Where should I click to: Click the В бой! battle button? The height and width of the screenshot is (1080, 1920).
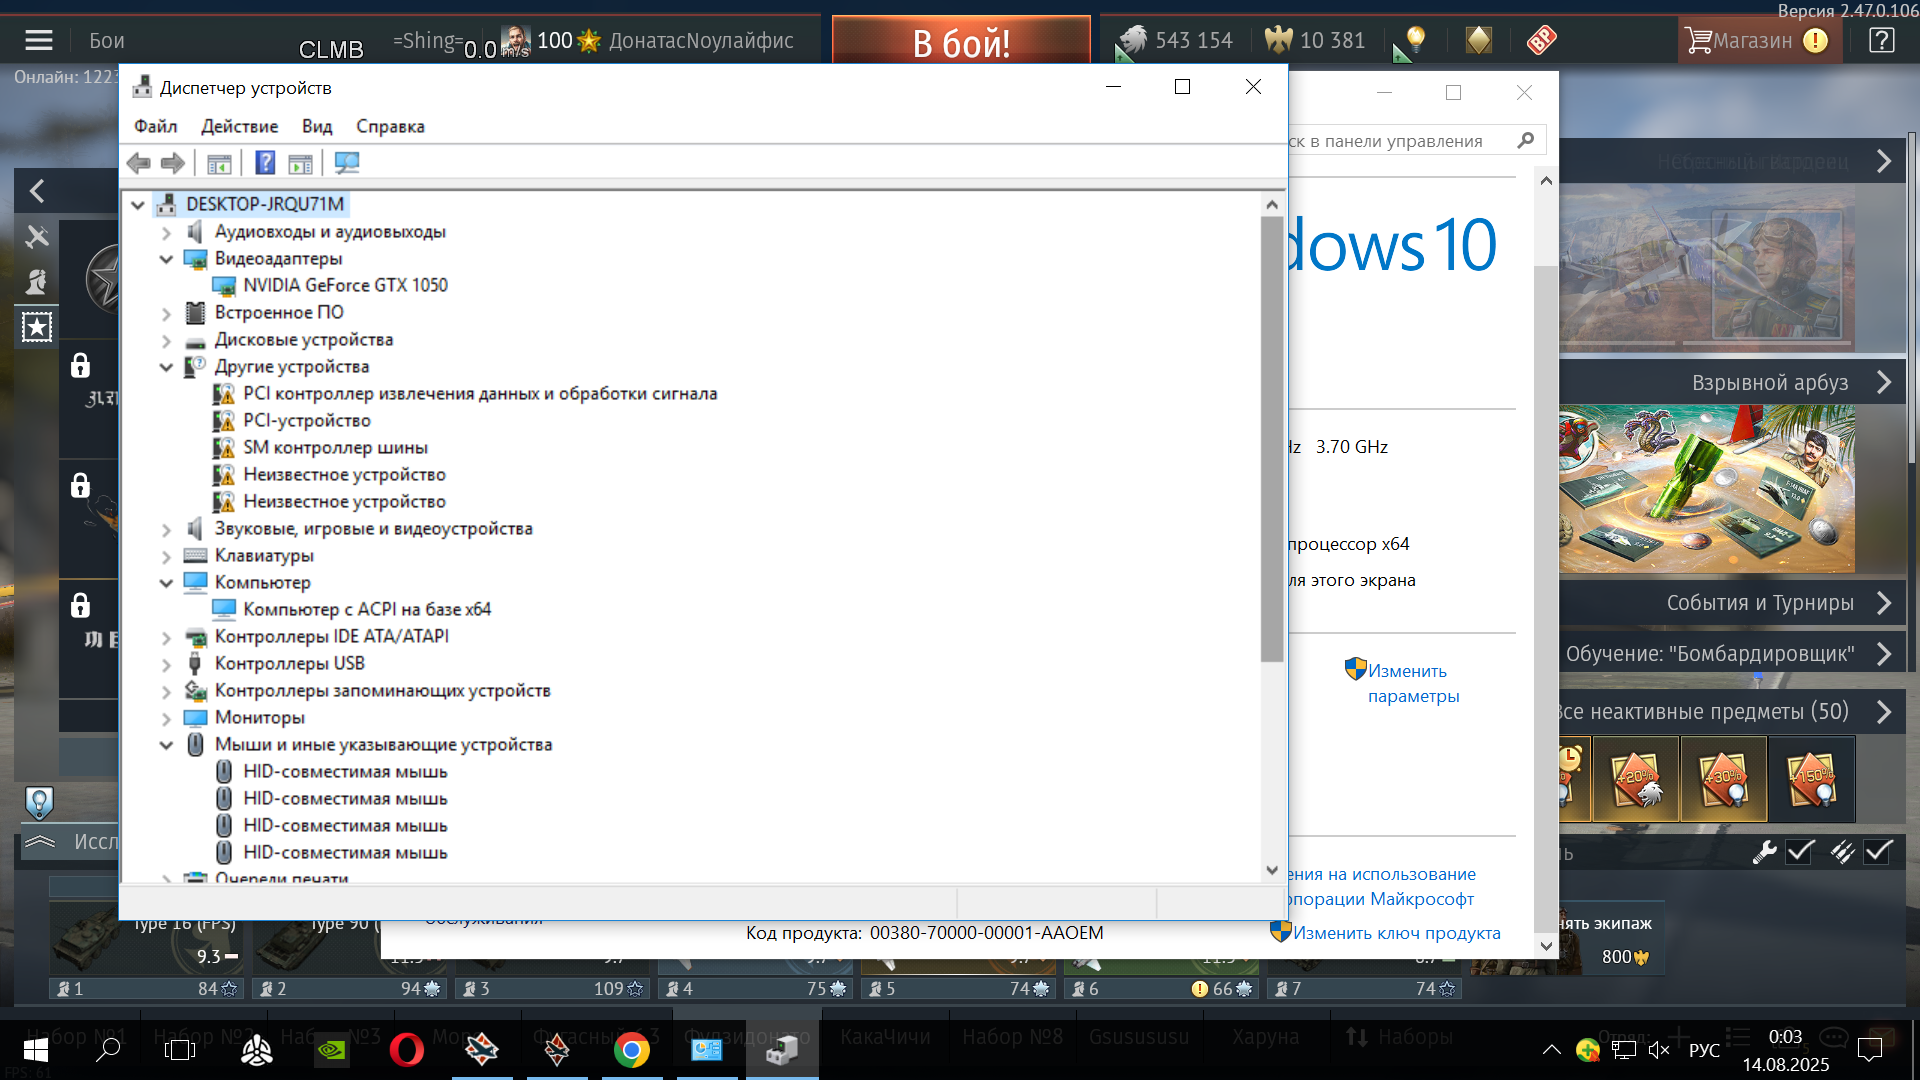(x=961, y=42)
